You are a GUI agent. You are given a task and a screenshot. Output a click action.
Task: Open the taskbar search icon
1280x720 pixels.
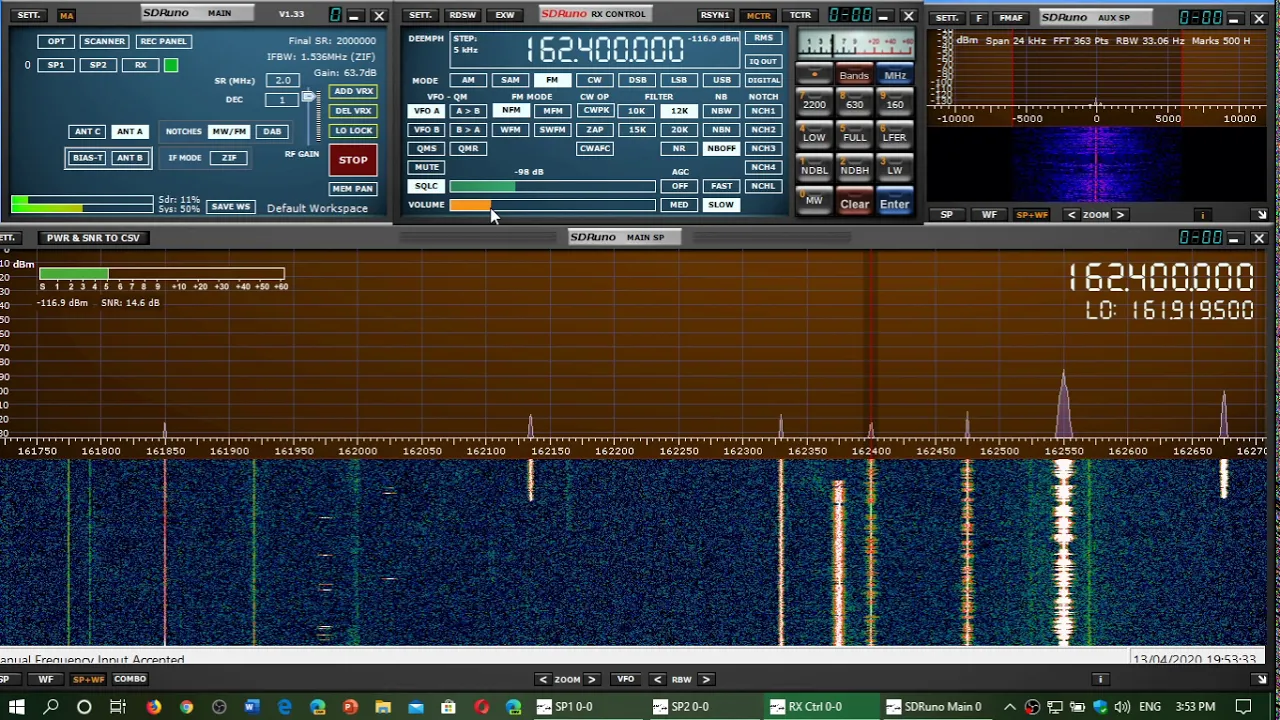pyautogui.click(x=51, y=707)
